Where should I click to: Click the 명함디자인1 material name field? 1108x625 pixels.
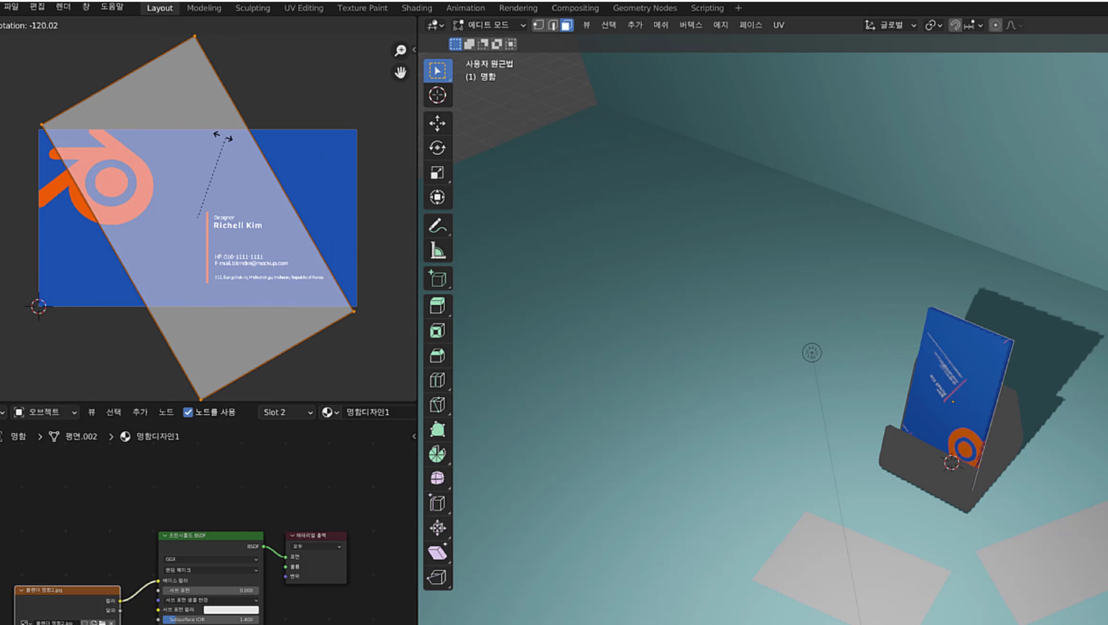(x=367, y=412)
